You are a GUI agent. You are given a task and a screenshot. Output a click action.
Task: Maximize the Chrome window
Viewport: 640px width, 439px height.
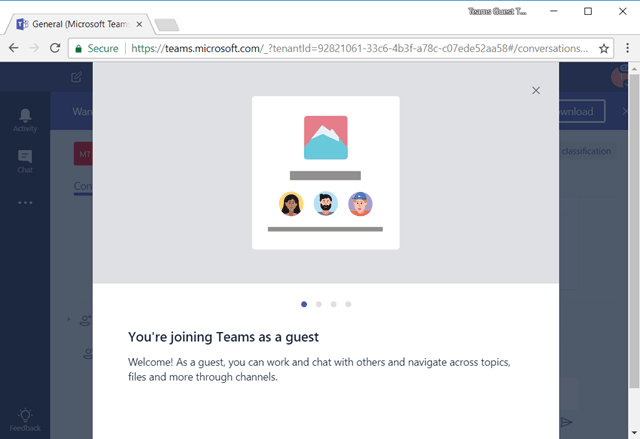click(588, 11)
